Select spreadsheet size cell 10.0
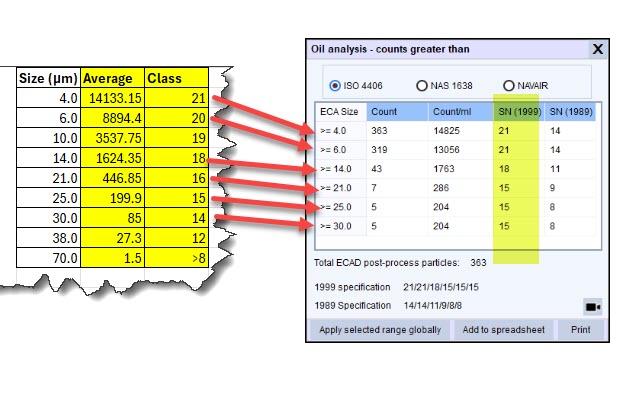This screenshot has height=398, width=643. pos(48,138)
